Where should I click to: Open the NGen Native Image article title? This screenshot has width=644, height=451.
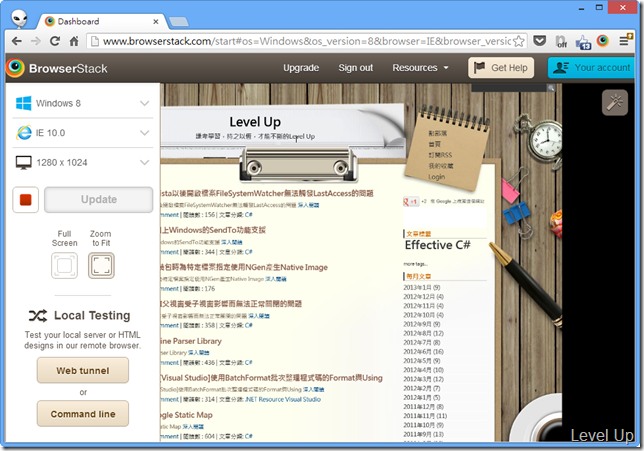click(244, 267)
